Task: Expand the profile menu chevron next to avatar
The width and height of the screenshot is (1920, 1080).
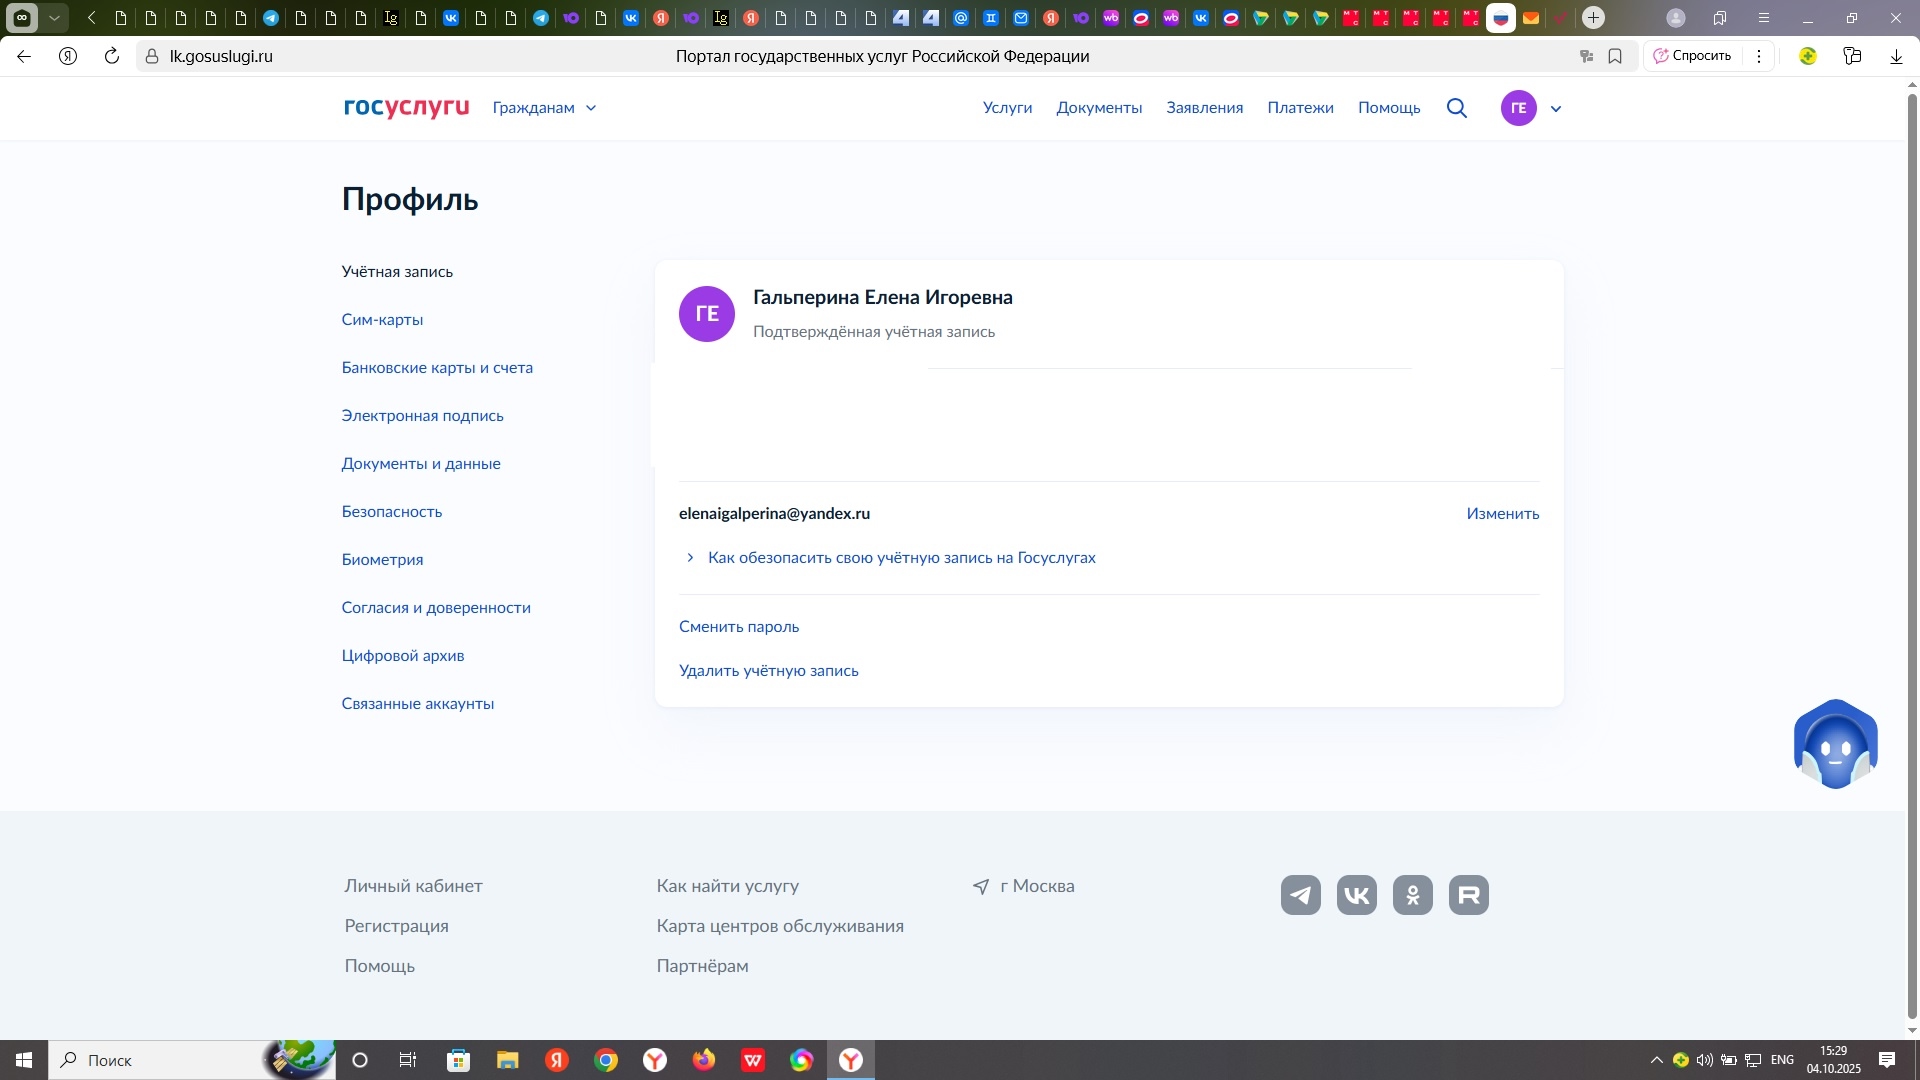Action: pyautogui.click(x=1556, y=109)
